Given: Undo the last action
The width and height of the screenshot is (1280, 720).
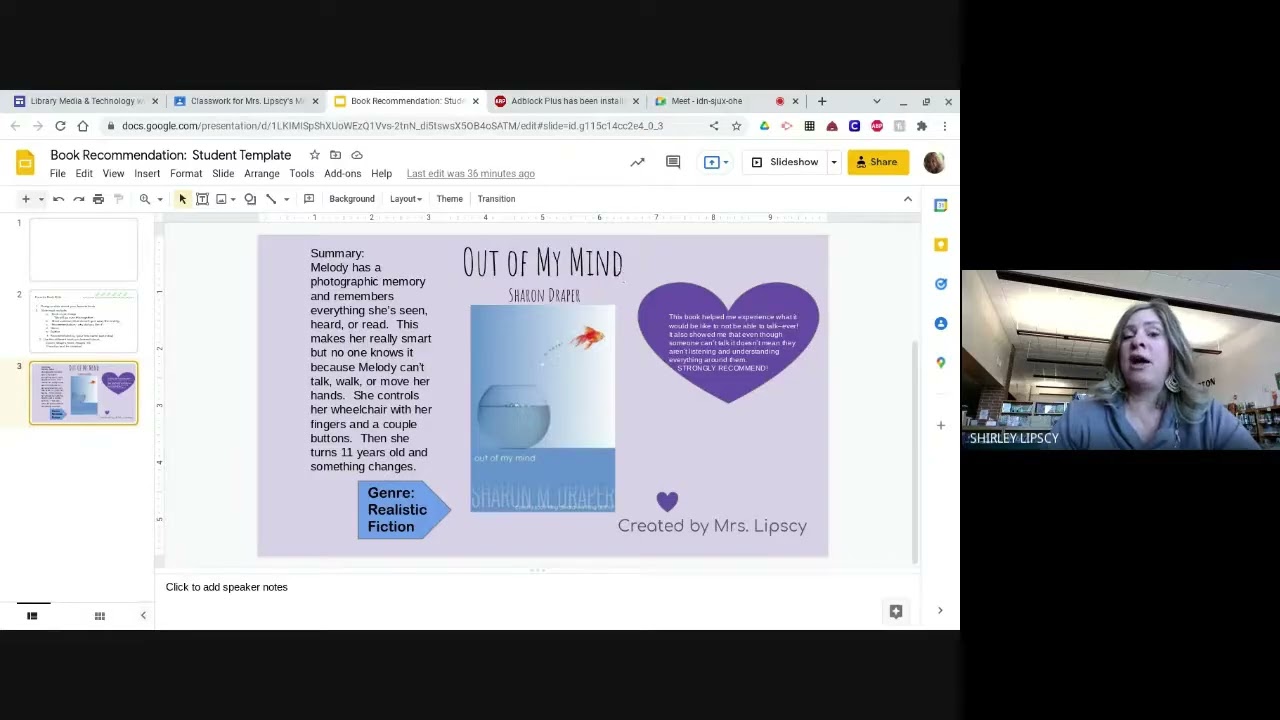Looking at the screenshot, I should (x=59, y=199).
